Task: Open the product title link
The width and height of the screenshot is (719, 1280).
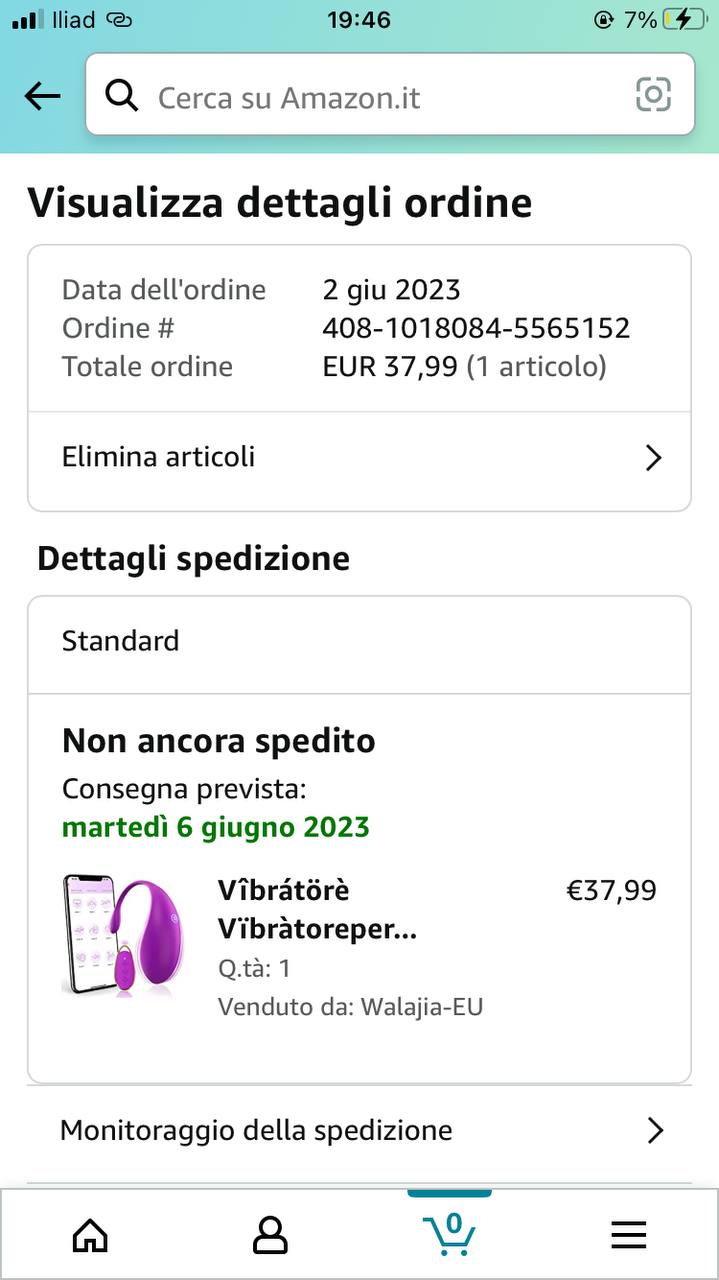Action: (x=317, y=910)
